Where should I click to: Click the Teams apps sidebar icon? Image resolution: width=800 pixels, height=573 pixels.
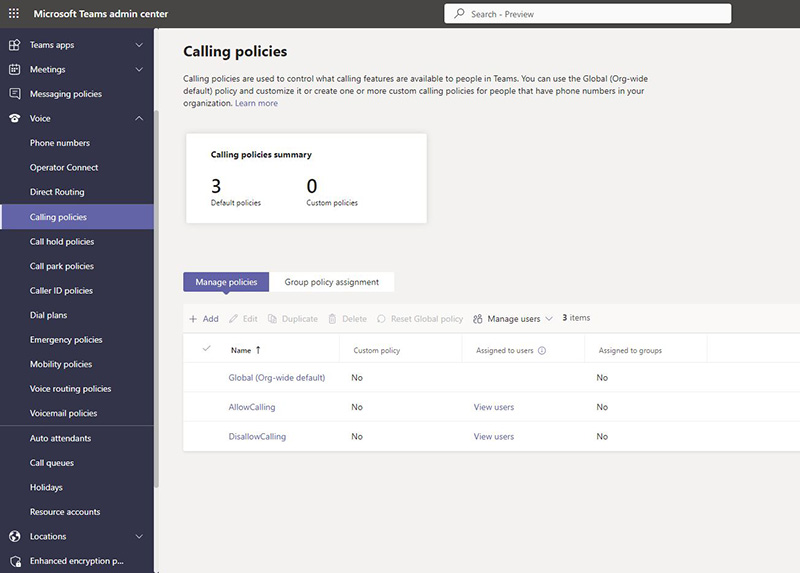(15, 45)
